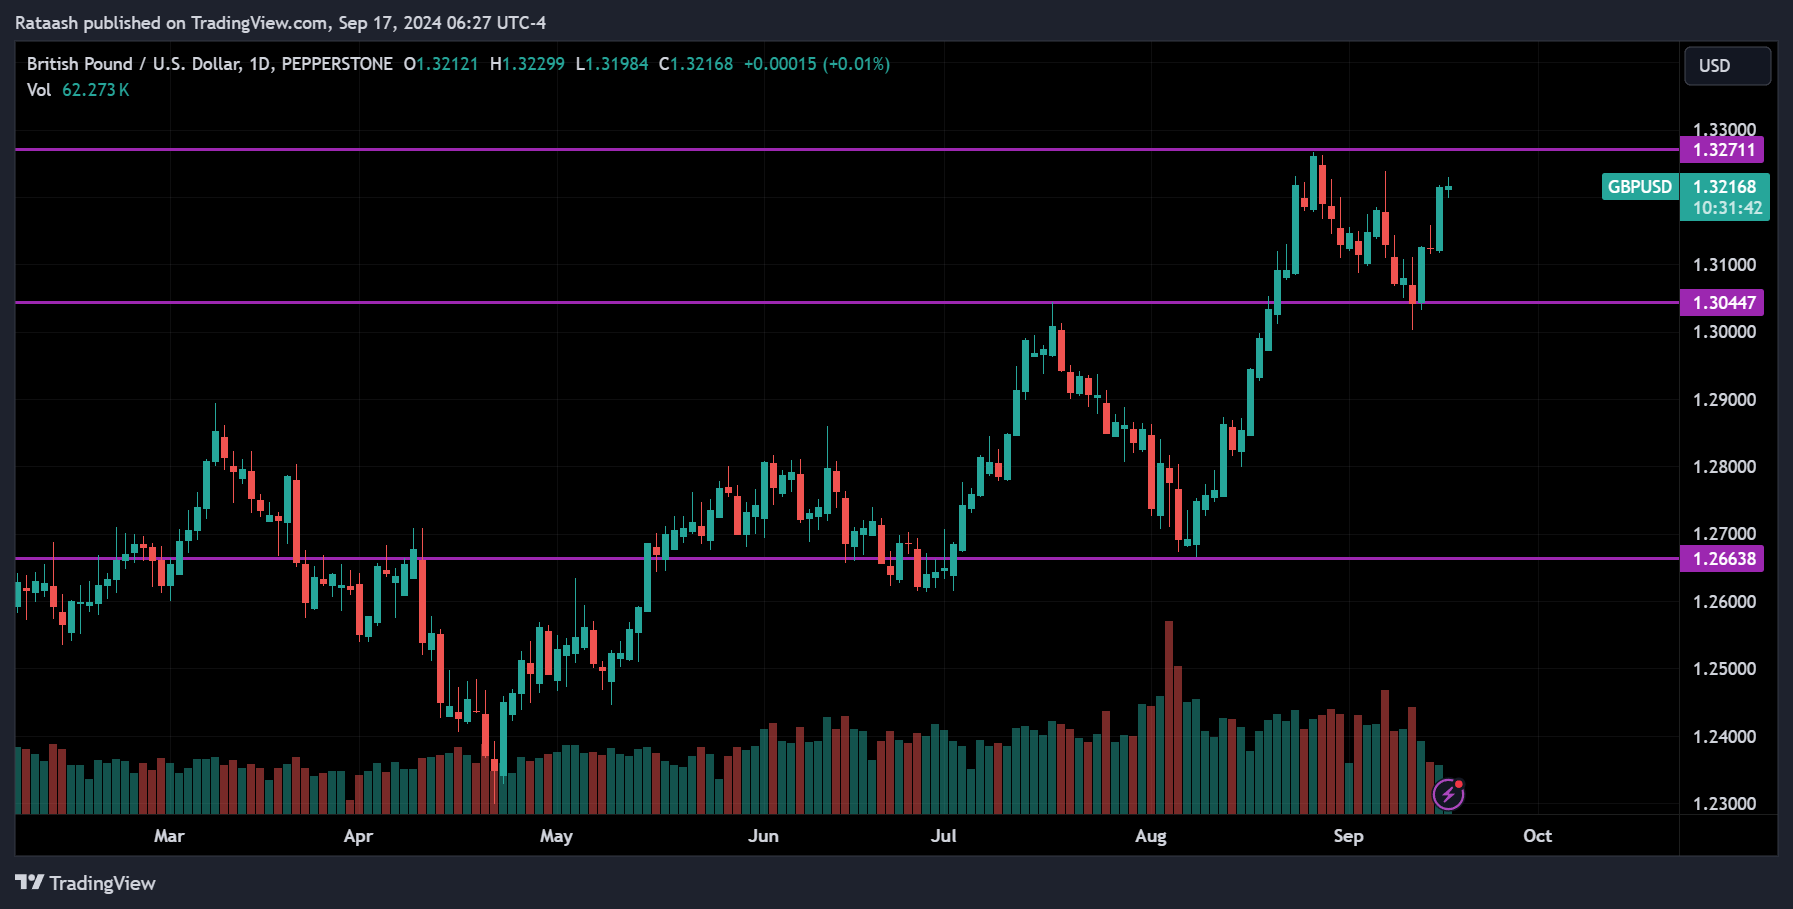Click the 1.33000 price scale label

[x=1724, y=129]
